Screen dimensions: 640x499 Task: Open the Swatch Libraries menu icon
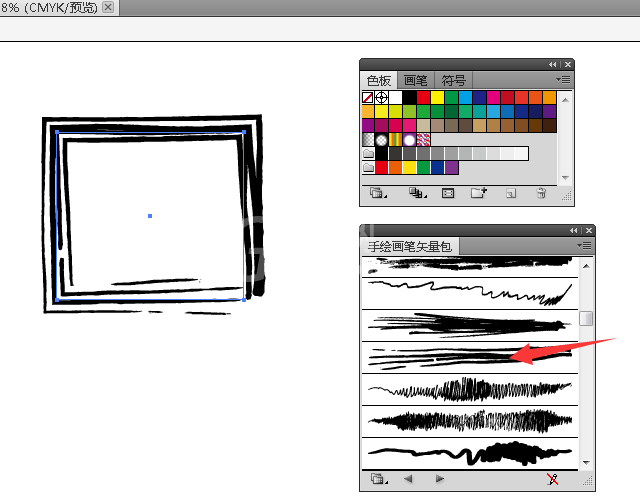pyautogui.click(x=378, y=193)
